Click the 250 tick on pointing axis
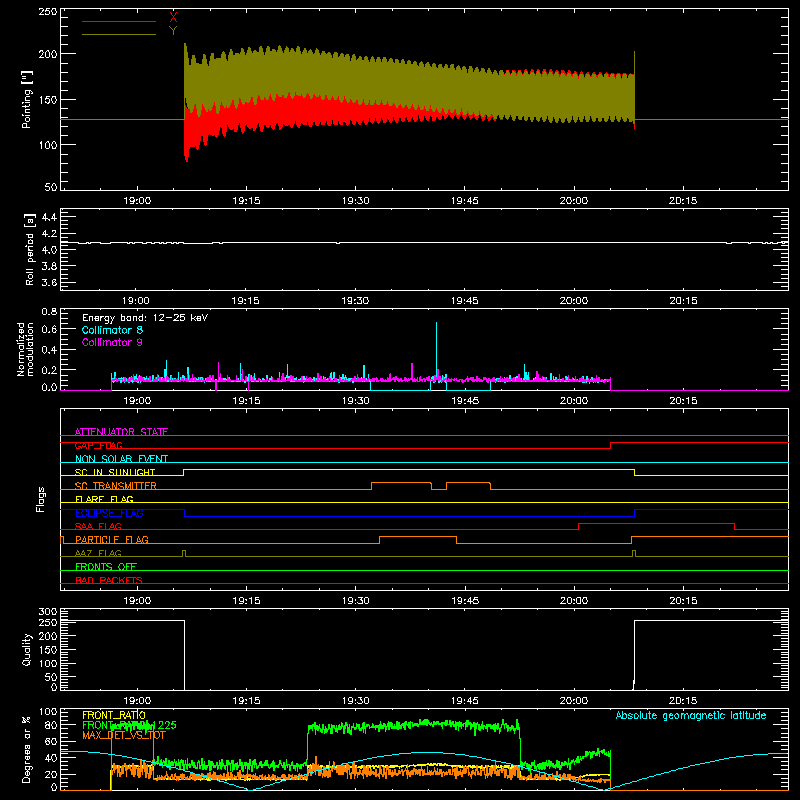 [x=48, y=11]
